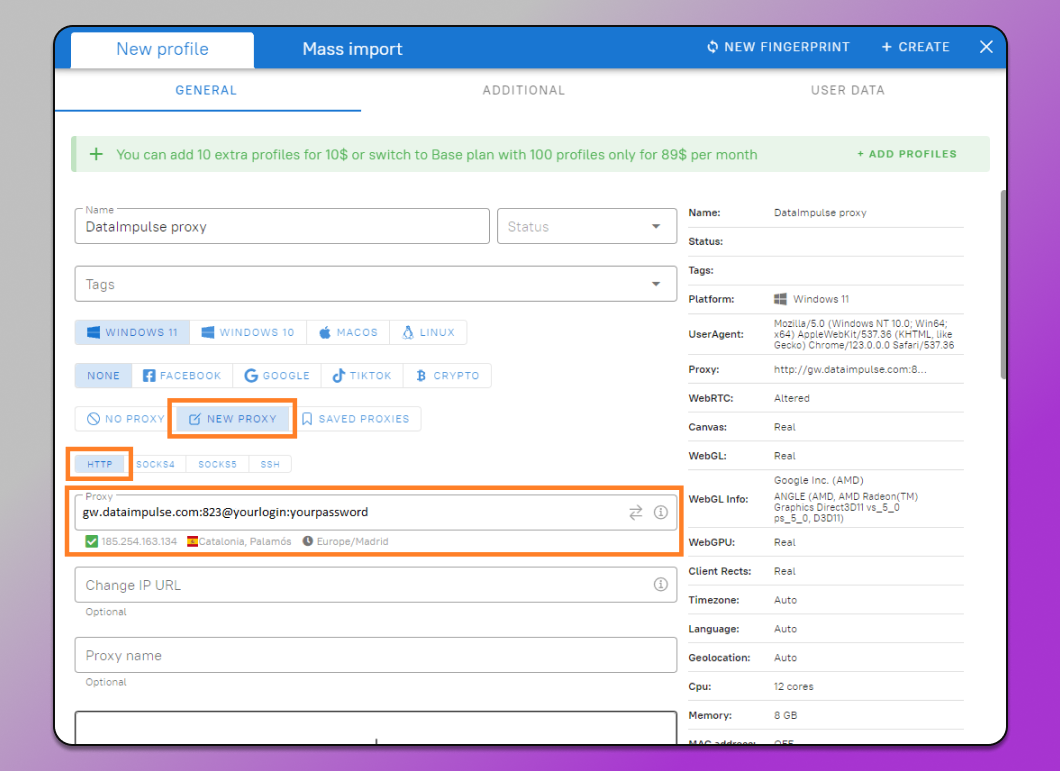
Task: Click the dialog's vertical scrollbar
Action: pyautogui.click(x=1003, y=284)
